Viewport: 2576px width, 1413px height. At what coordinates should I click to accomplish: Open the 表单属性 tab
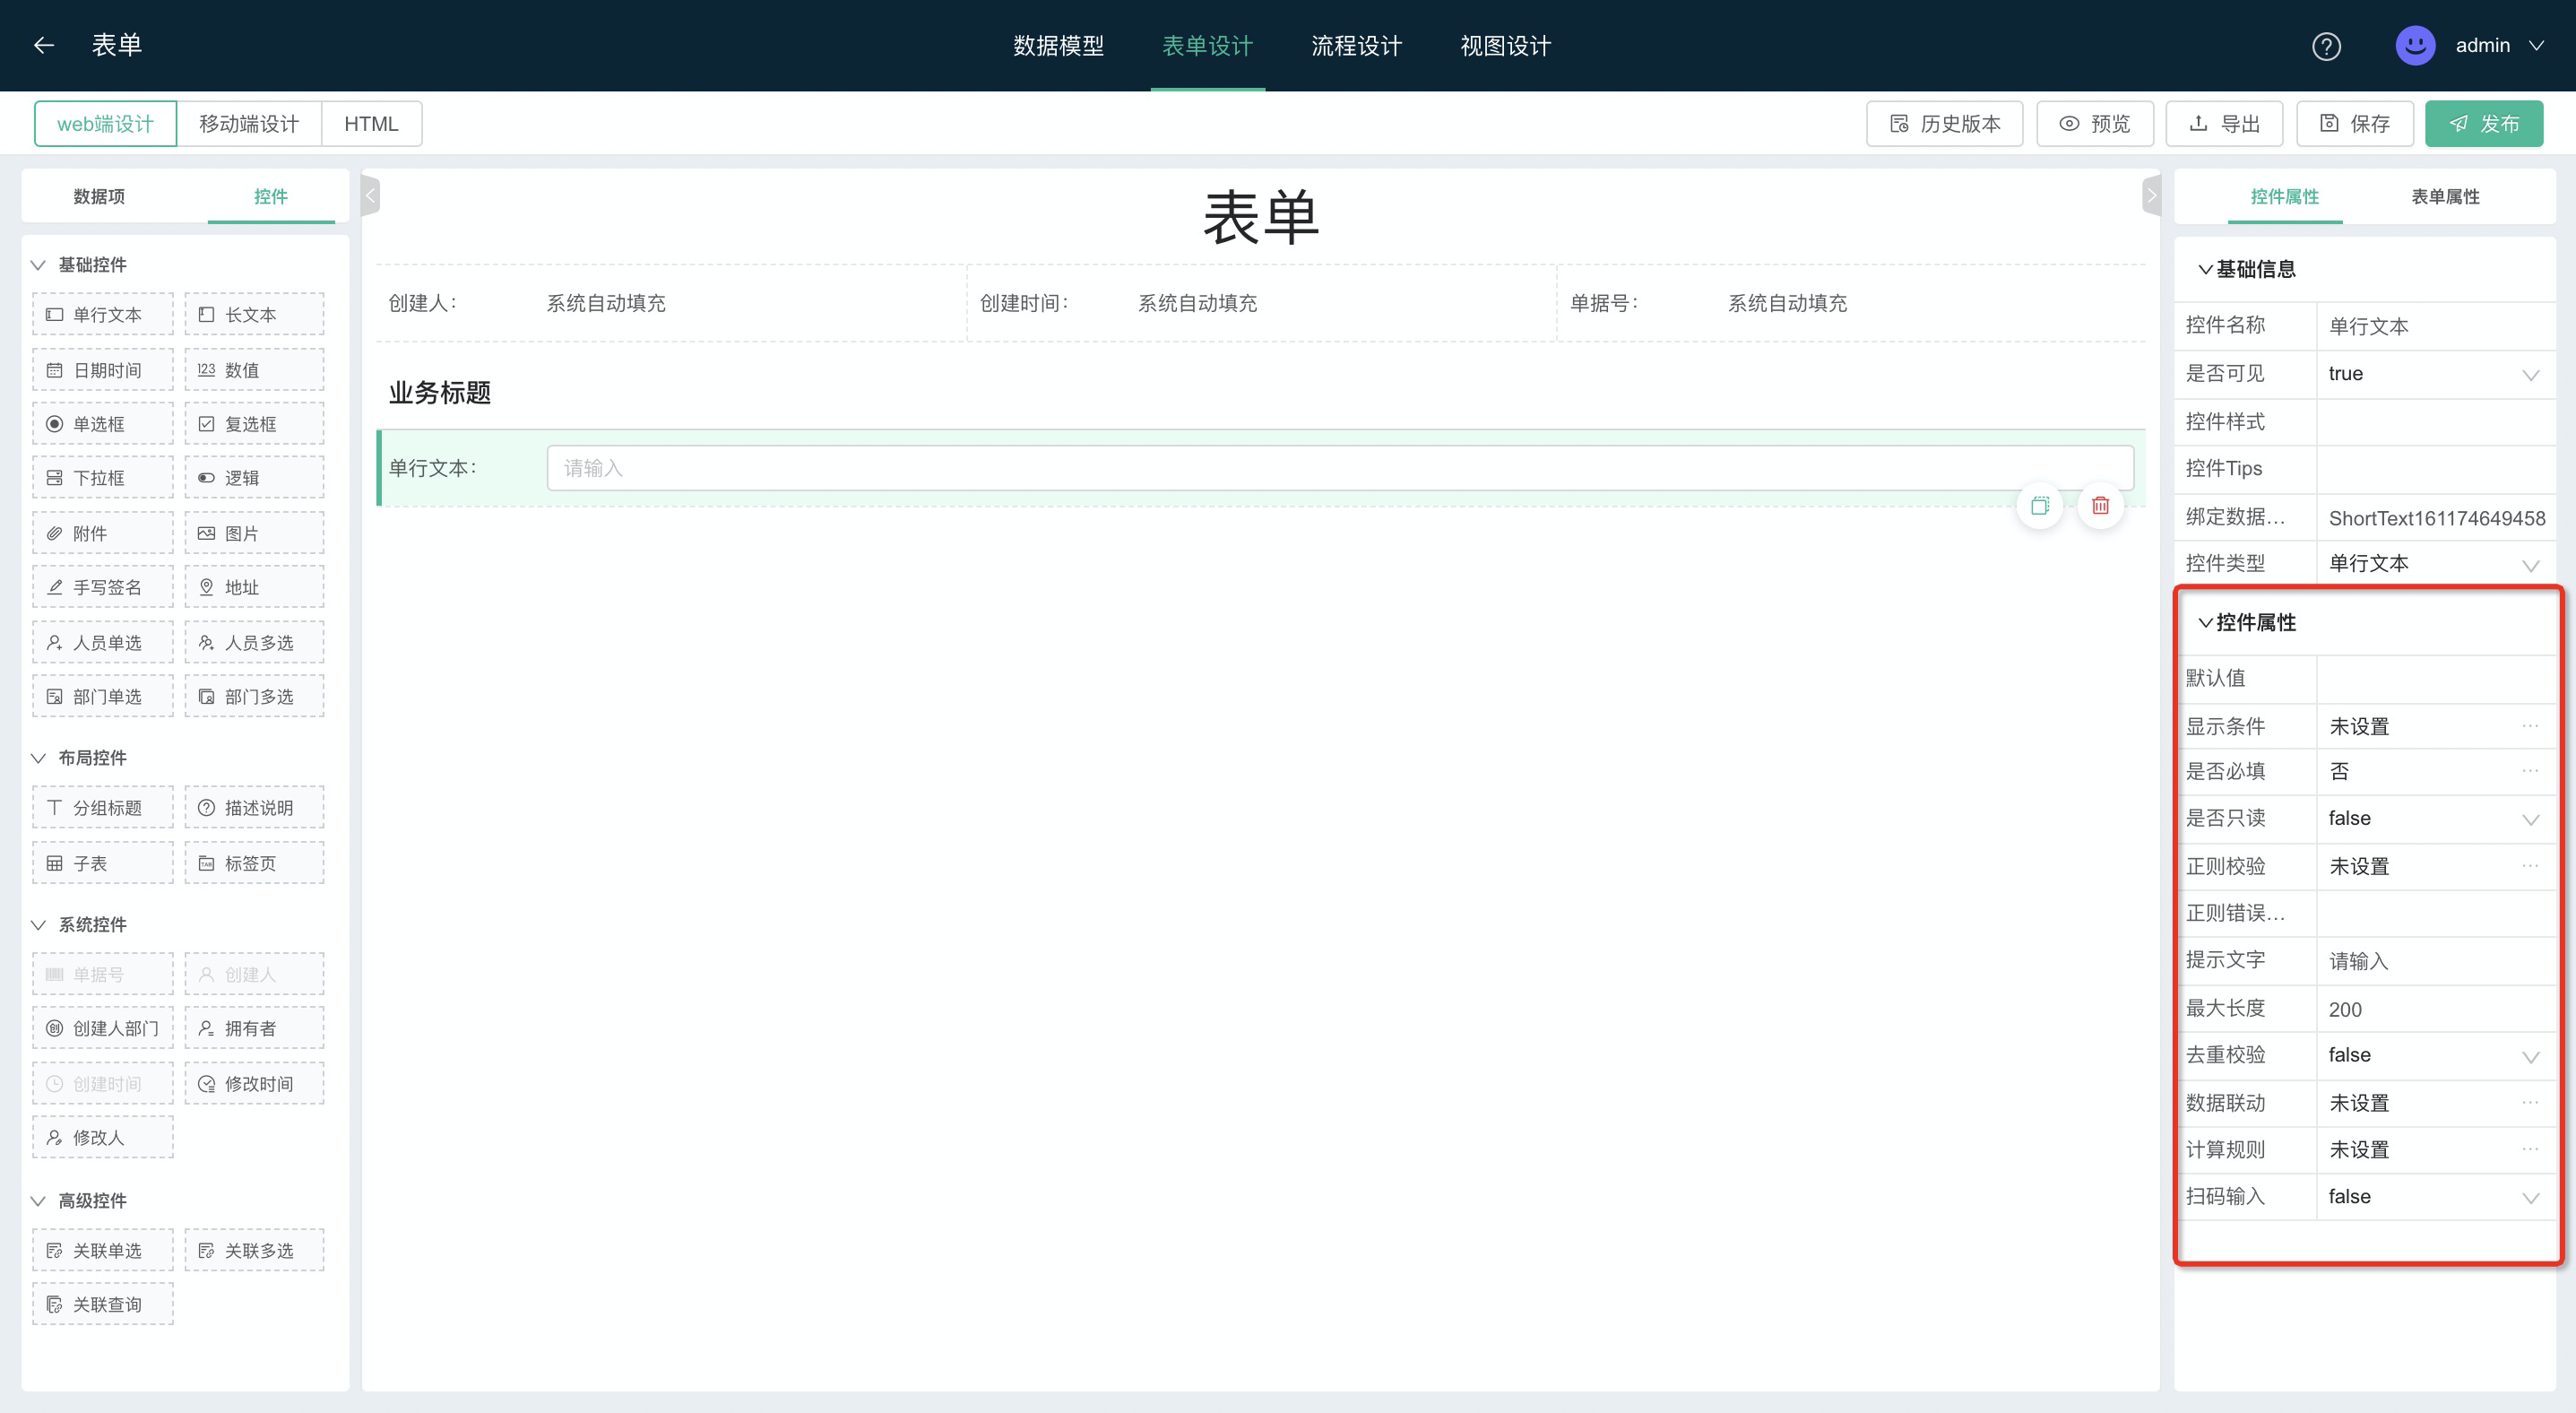point(2445,197)
